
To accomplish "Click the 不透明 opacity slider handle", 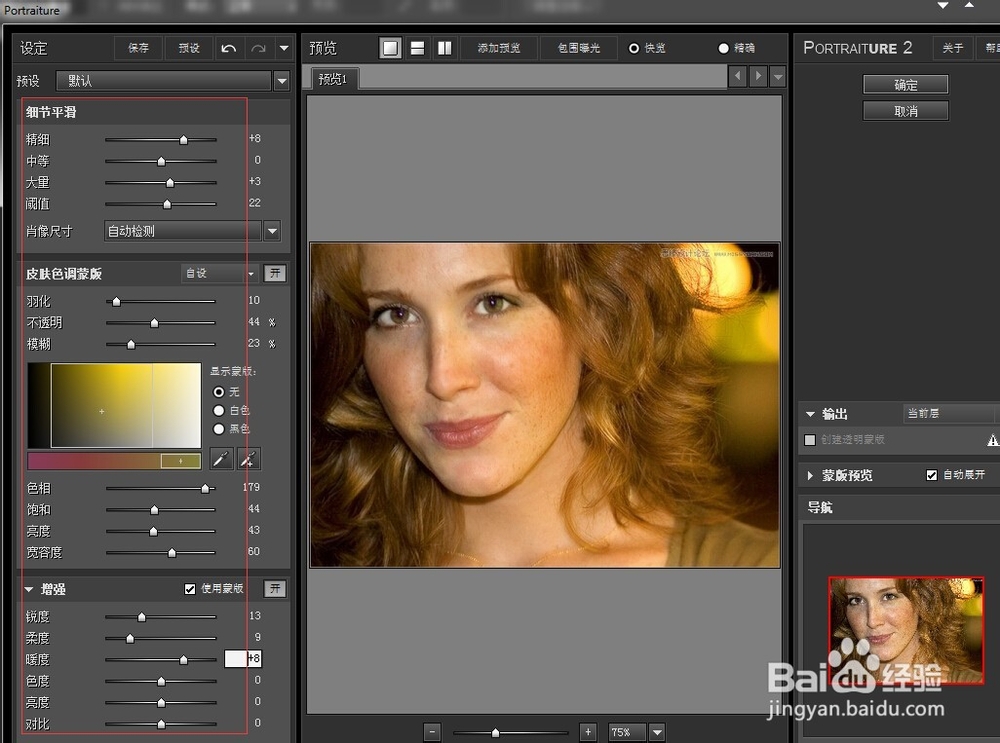I will [x=154, y=323].
